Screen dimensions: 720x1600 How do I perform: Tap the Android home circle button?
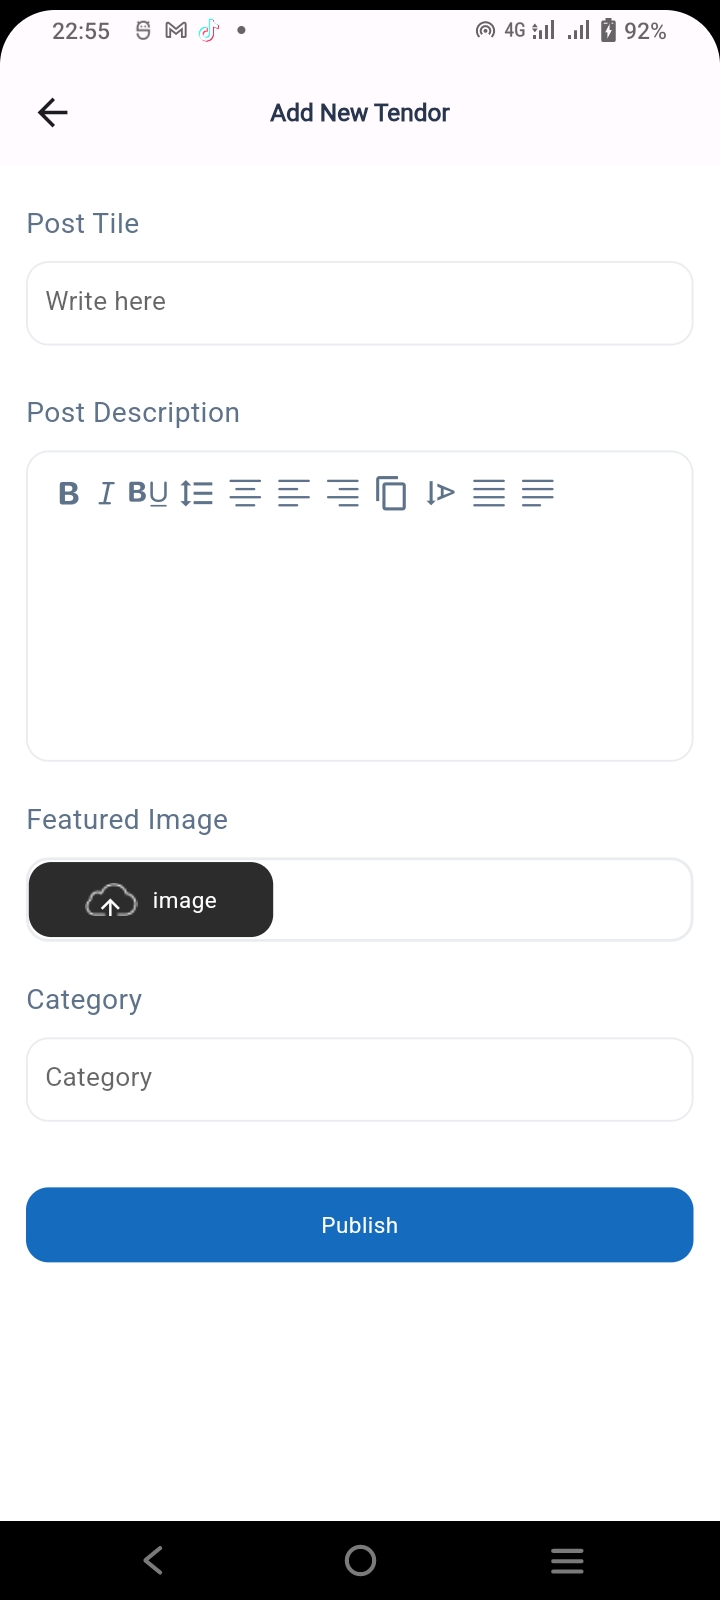coord(360,1560)
